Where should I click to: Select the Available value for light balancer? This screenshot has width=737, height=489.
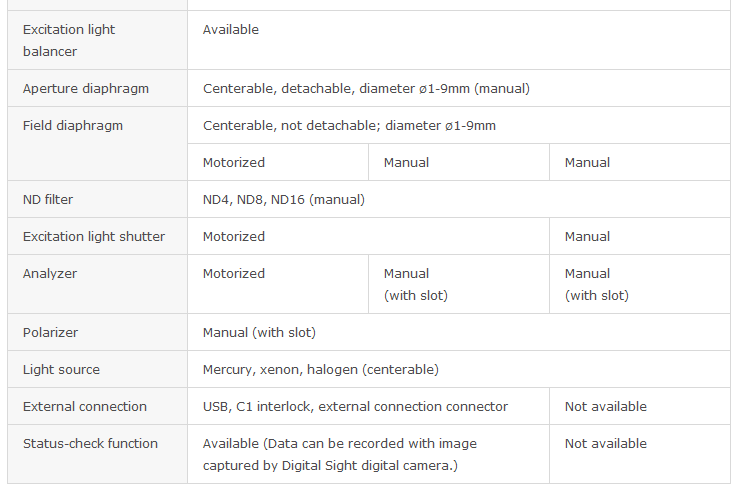(x=230, y=30)
